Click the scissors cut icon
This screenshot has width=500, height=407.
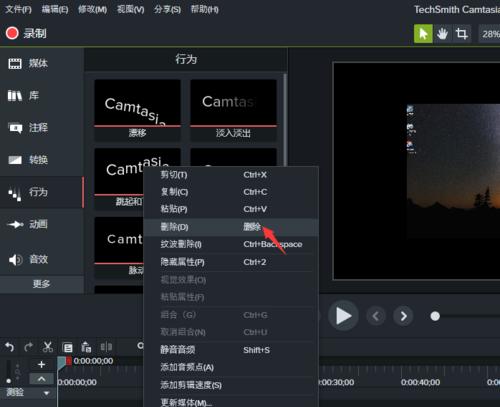tap(48, 347)
